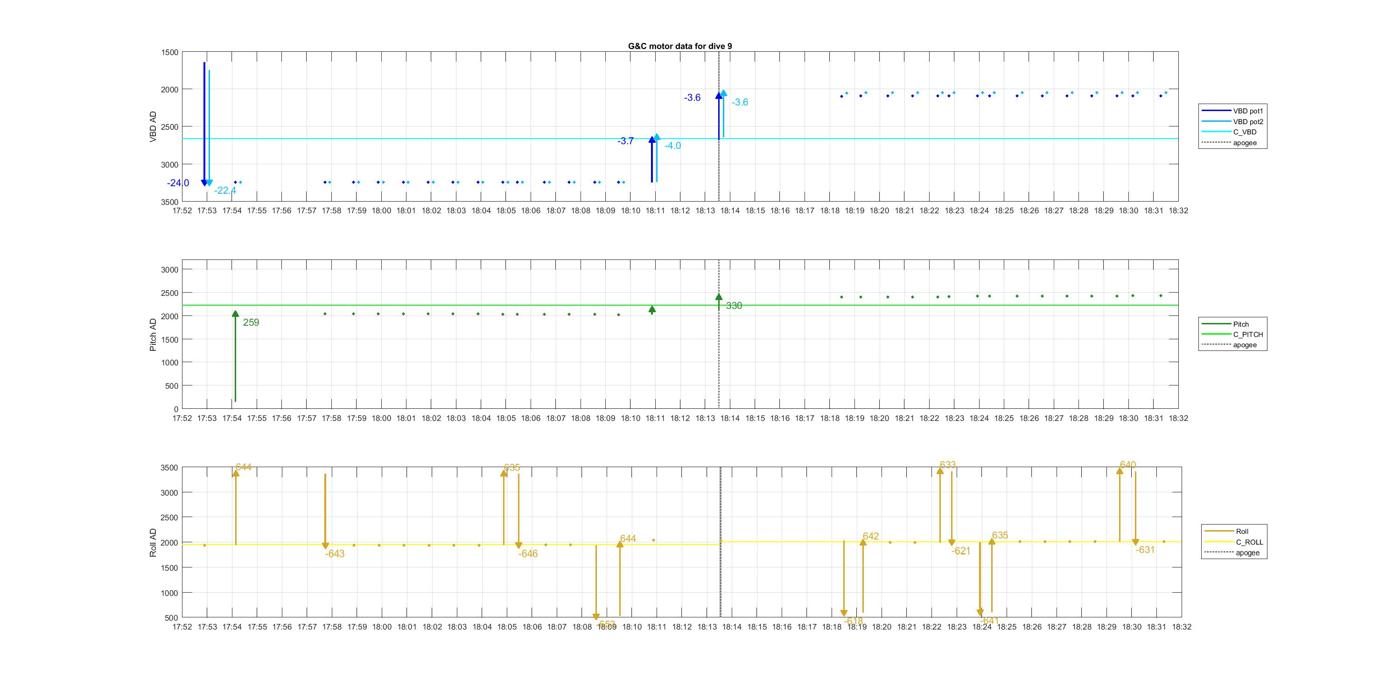Click the title 'G&C motor data for dive 9'
The image size is (1400, 693).
click(x=679, y=46)
